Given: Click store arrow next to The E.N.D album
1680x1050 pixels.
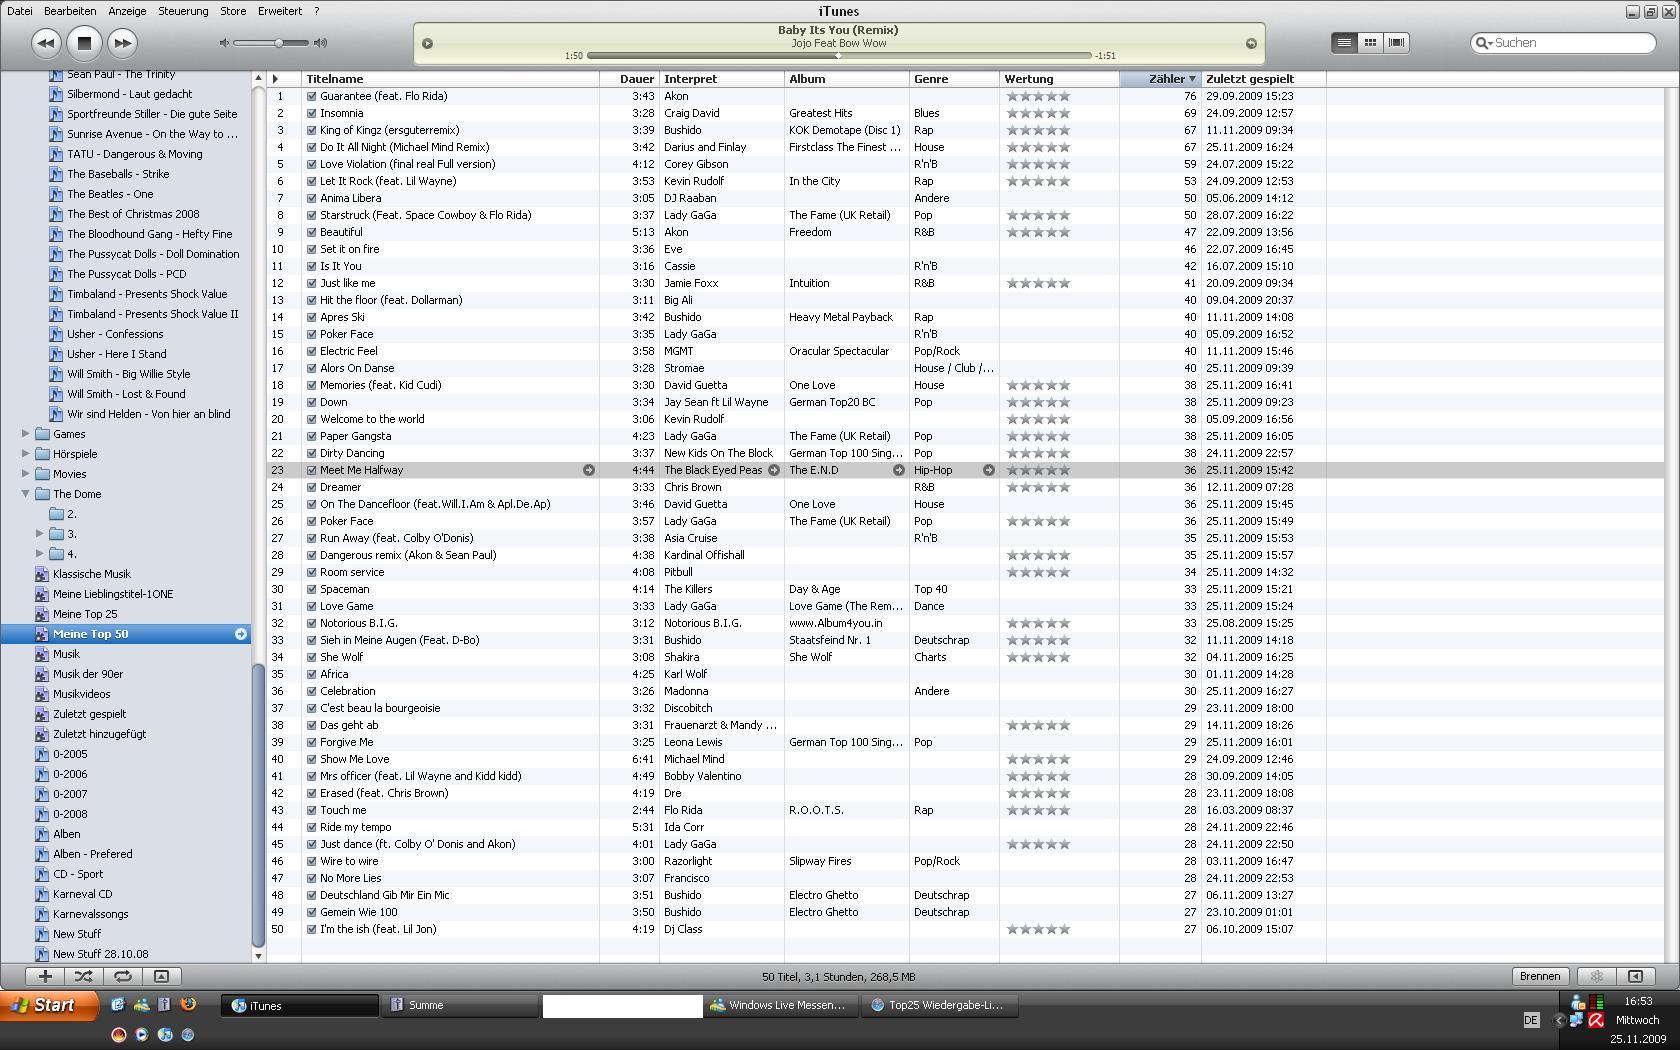Looking at the screenshot, I should tap(898, 470).
